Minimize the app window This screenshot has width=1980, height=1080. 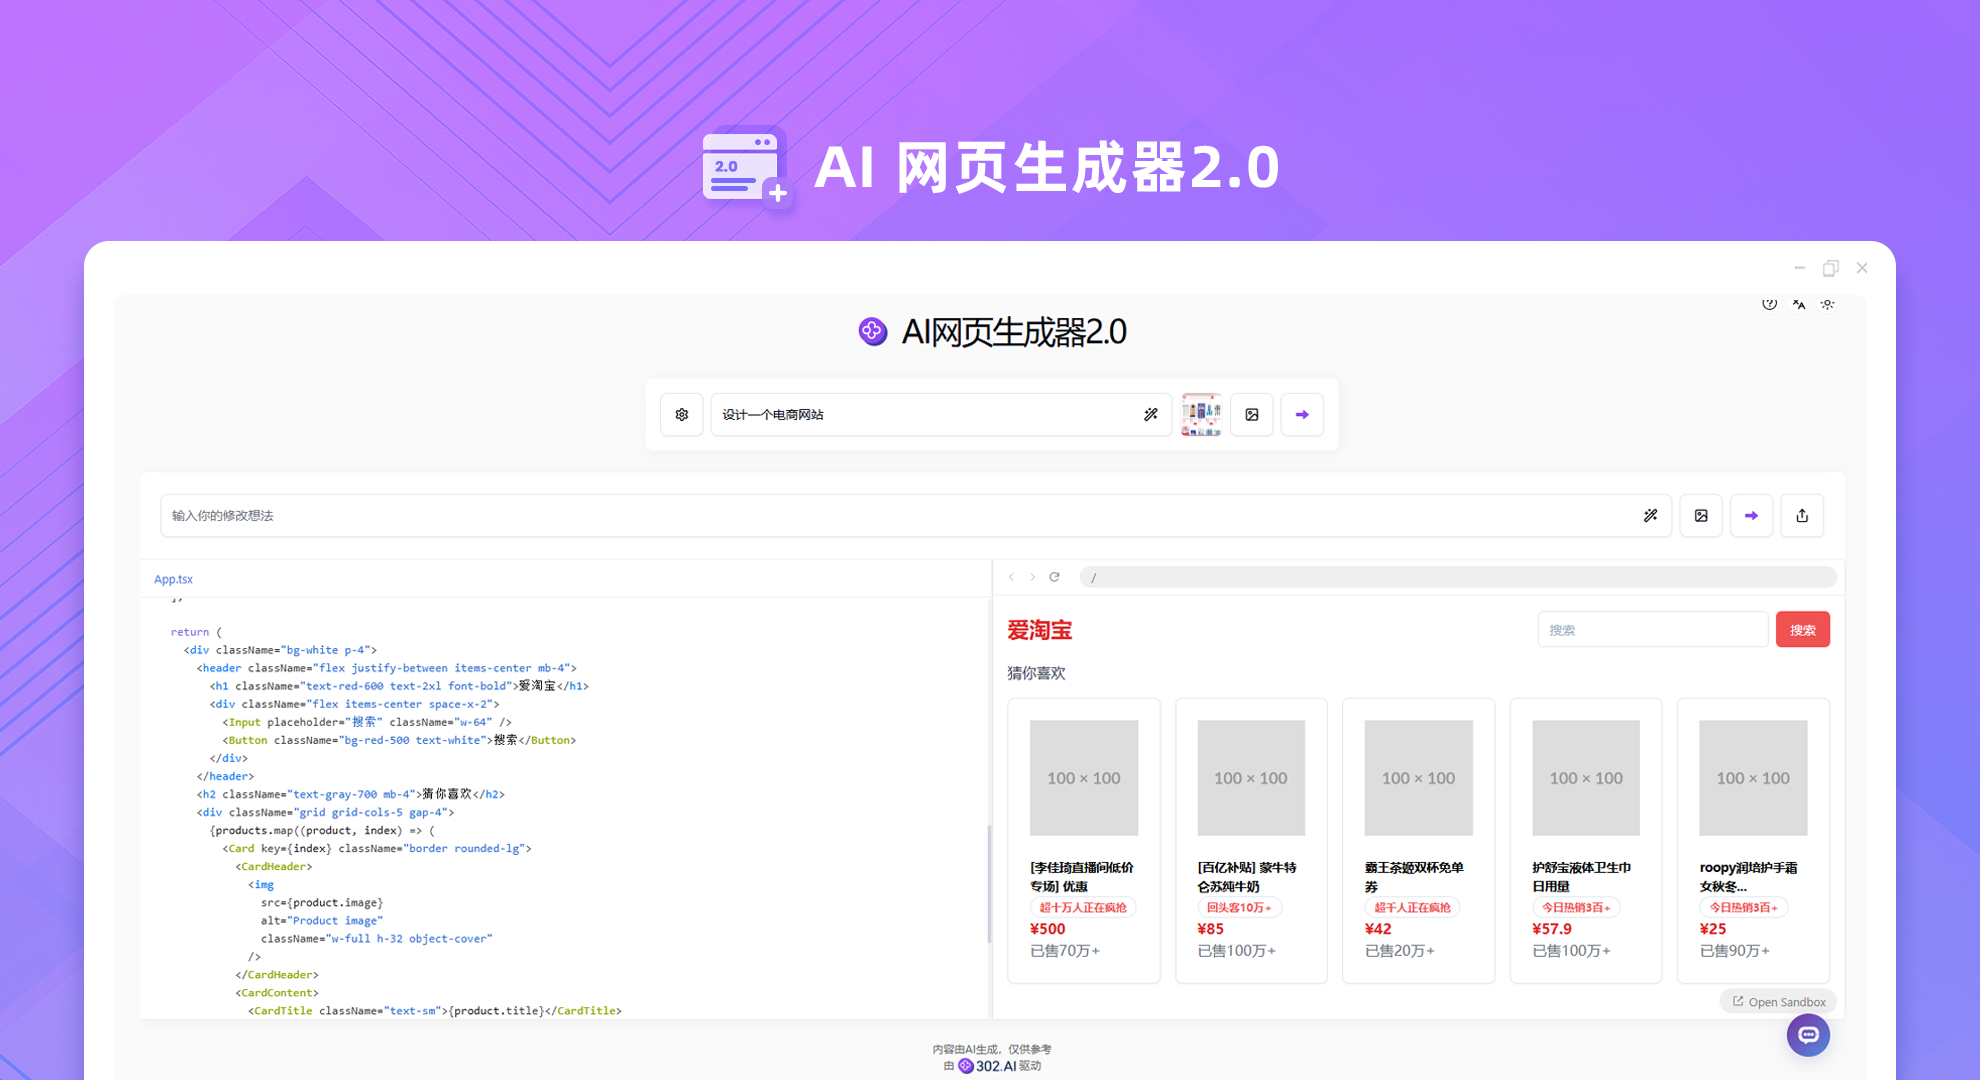(1799, 268)
